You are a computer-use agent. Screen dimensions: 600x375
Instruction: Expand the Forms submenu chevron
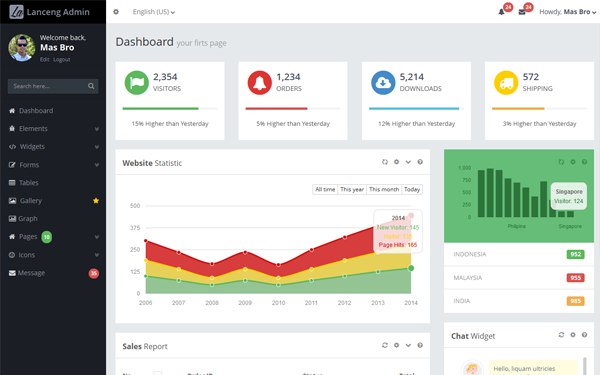tap(97, 165)
